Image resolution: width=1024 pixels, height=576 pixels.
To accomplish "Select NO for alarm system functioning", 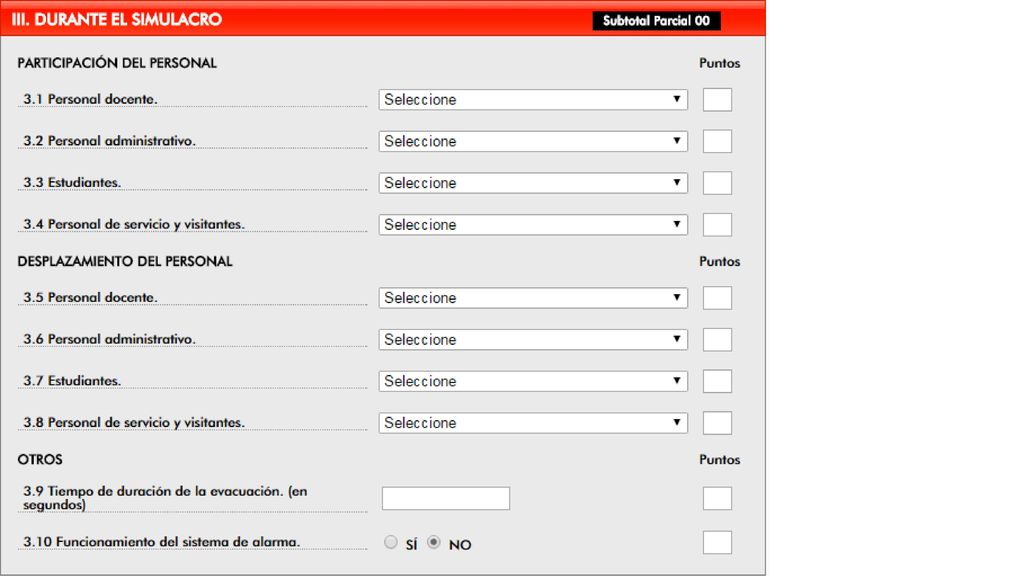I will [434, 542].
